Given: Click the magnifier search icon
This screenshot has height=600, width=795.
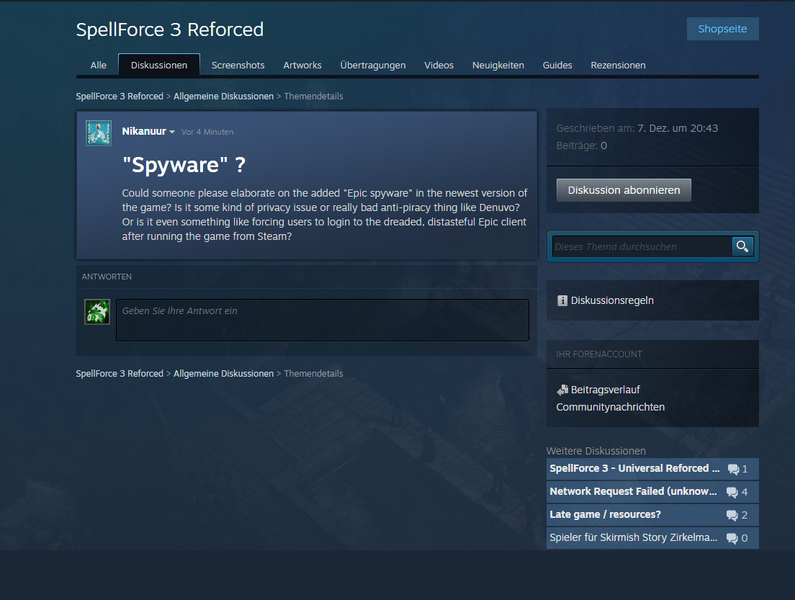Looking at the screenshot, I should coord(742,246).
